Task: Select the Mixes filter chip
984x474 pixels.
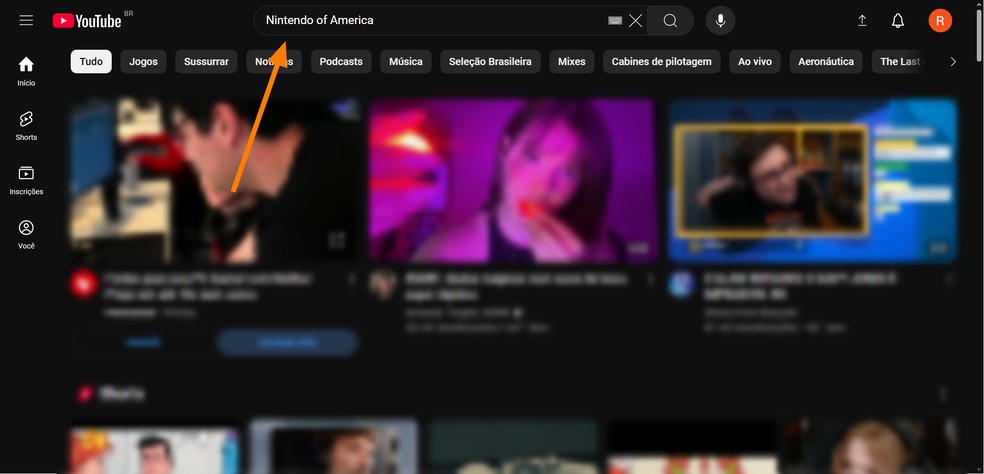Action: (x=572, y=62)
